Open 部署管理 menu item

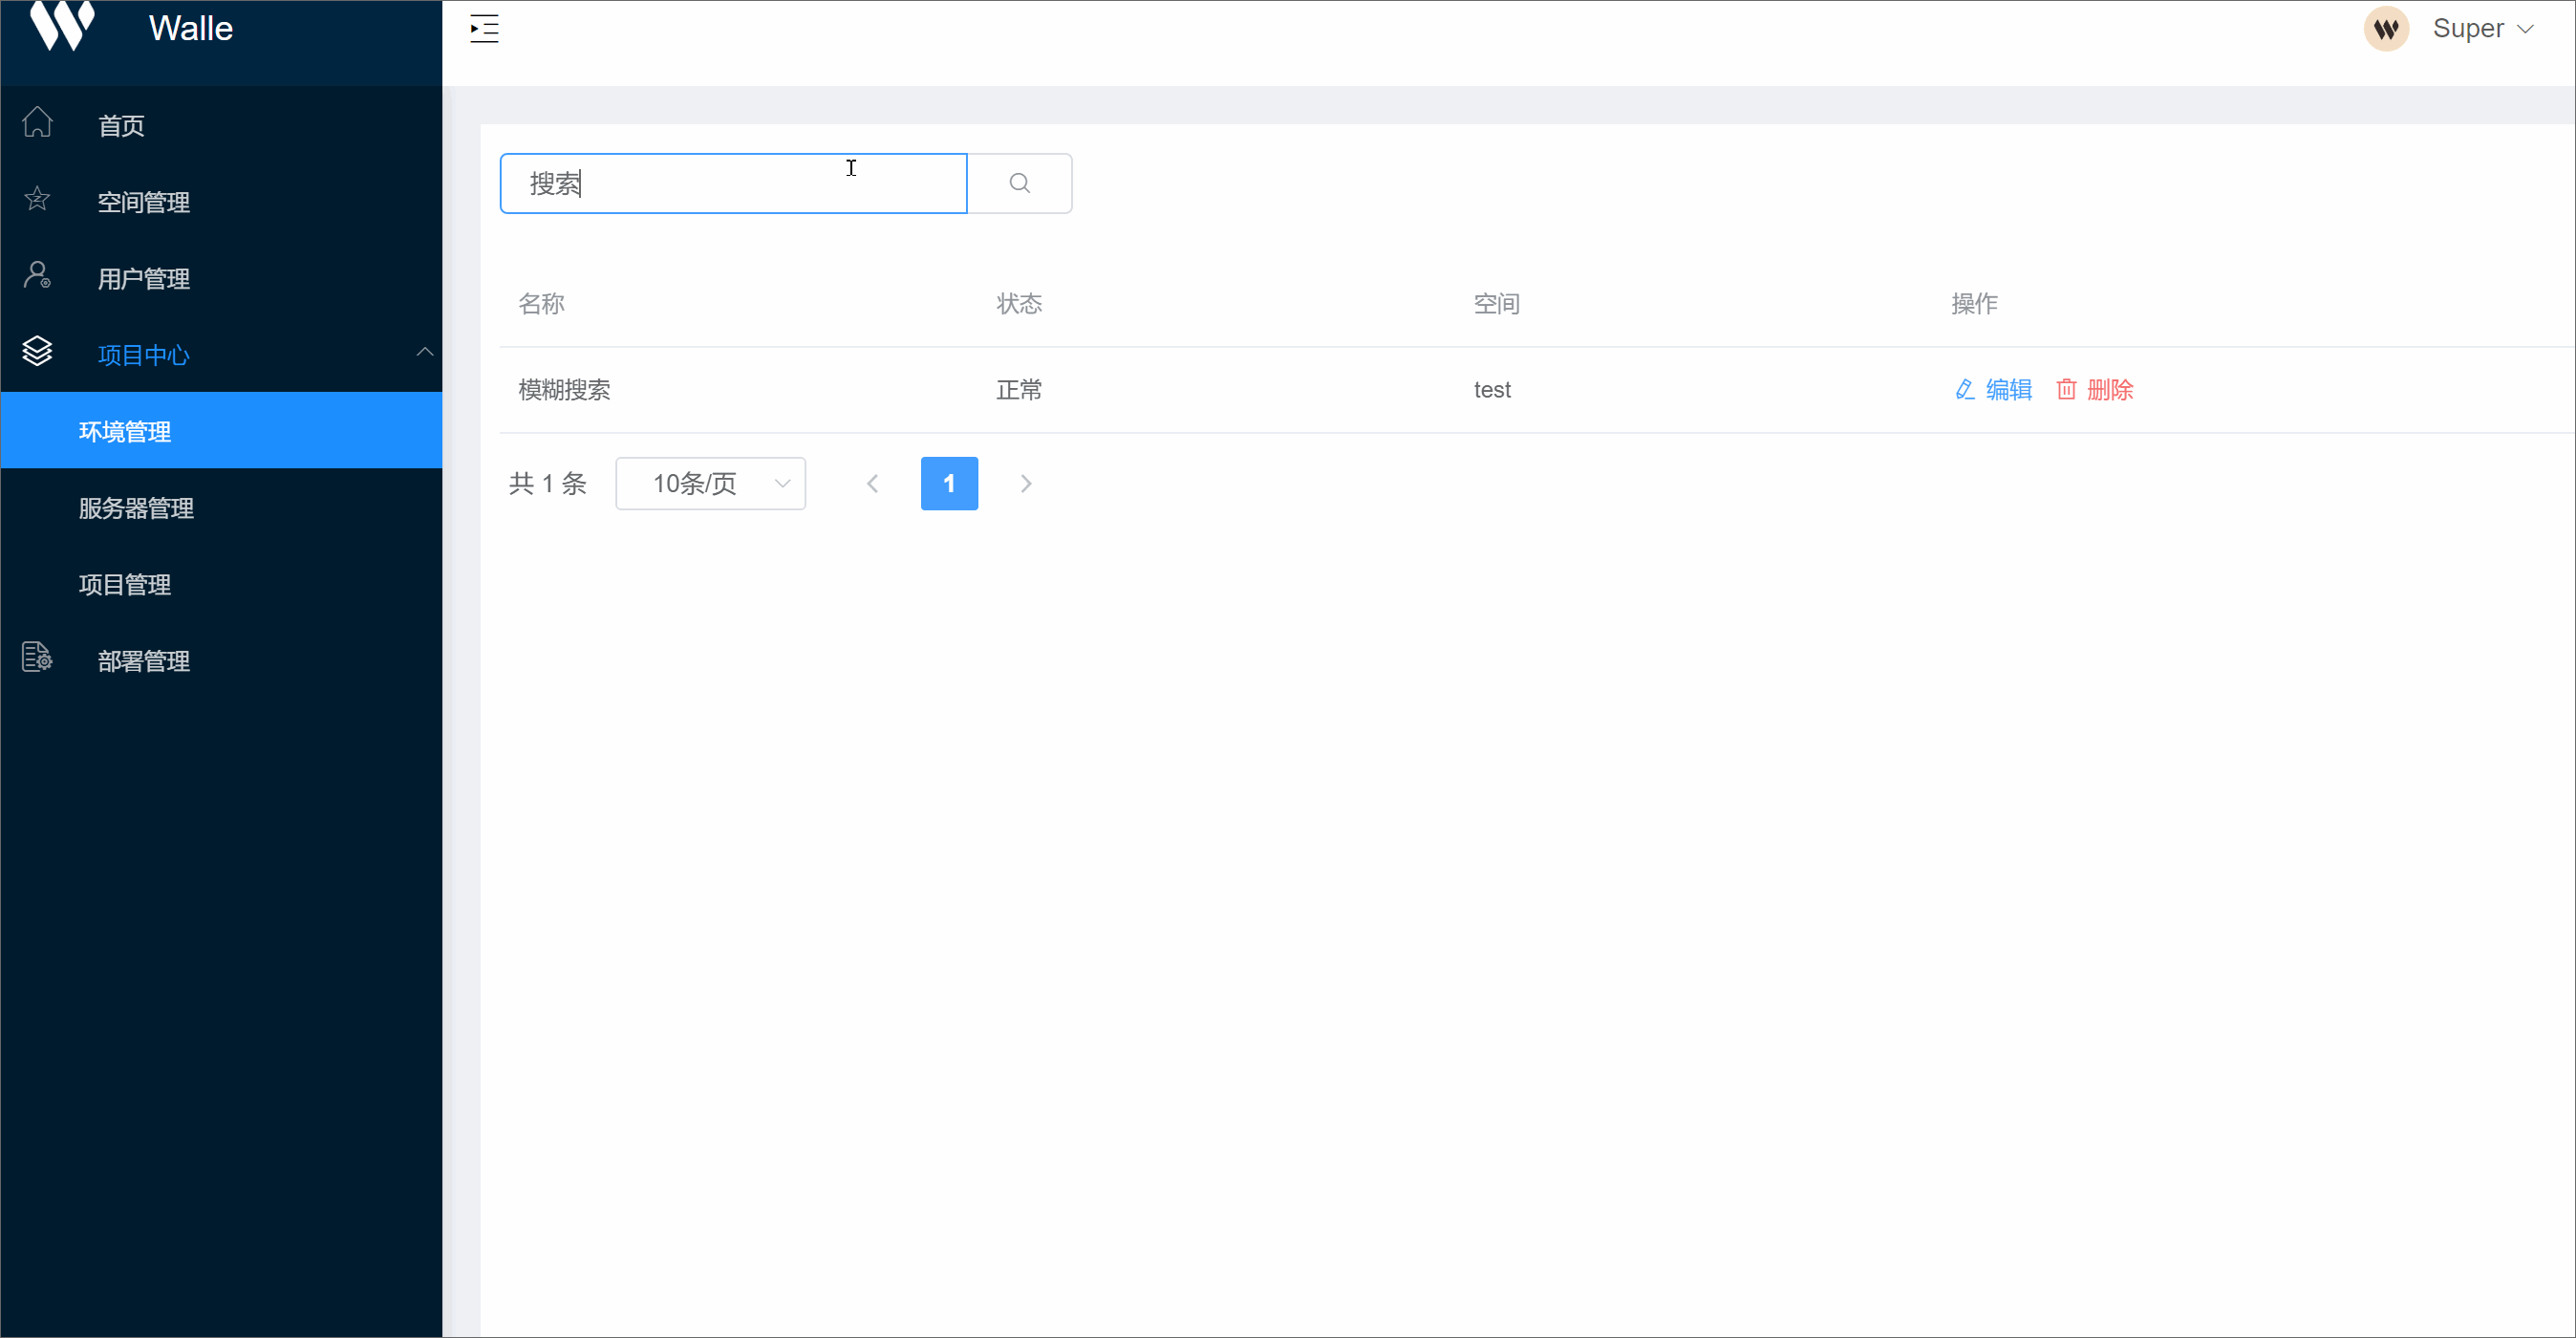[x=221, y=660]
